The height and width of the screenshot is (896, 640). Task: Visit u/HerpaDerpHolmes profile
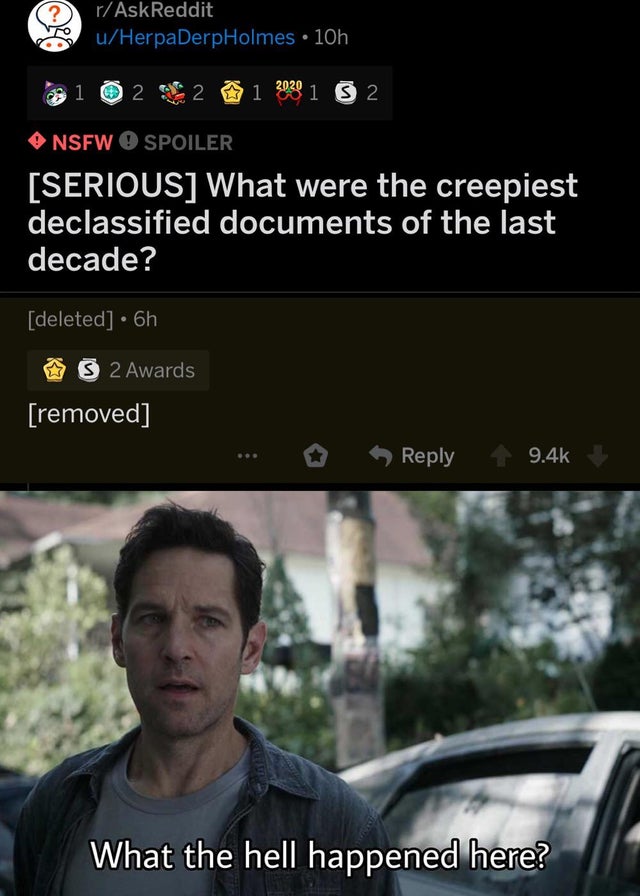[x=195, y=38]
